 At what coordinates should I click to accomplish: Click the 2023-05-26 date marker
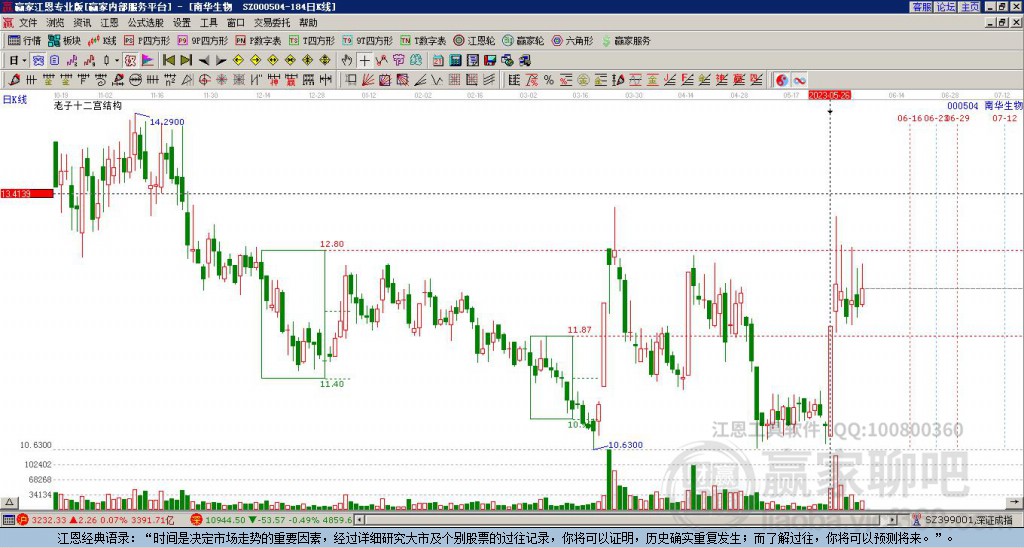[x=829, y=95]
